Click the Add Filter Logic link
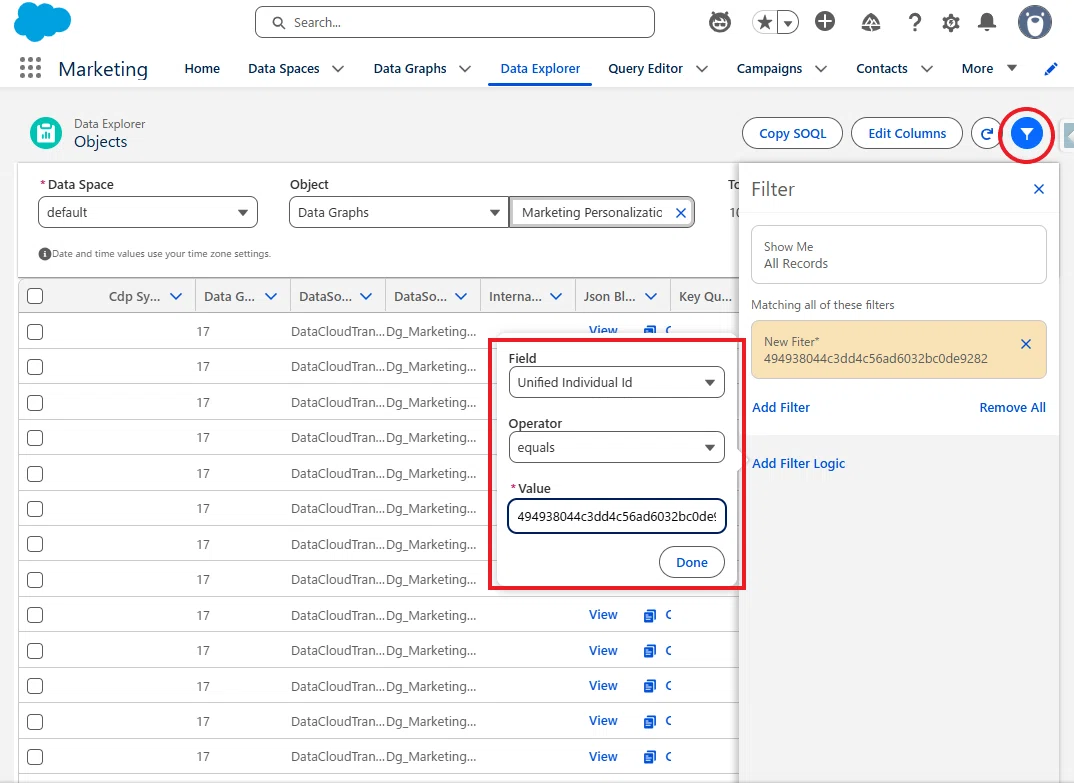Screen dimensions: 1074x783 (799, 464)
